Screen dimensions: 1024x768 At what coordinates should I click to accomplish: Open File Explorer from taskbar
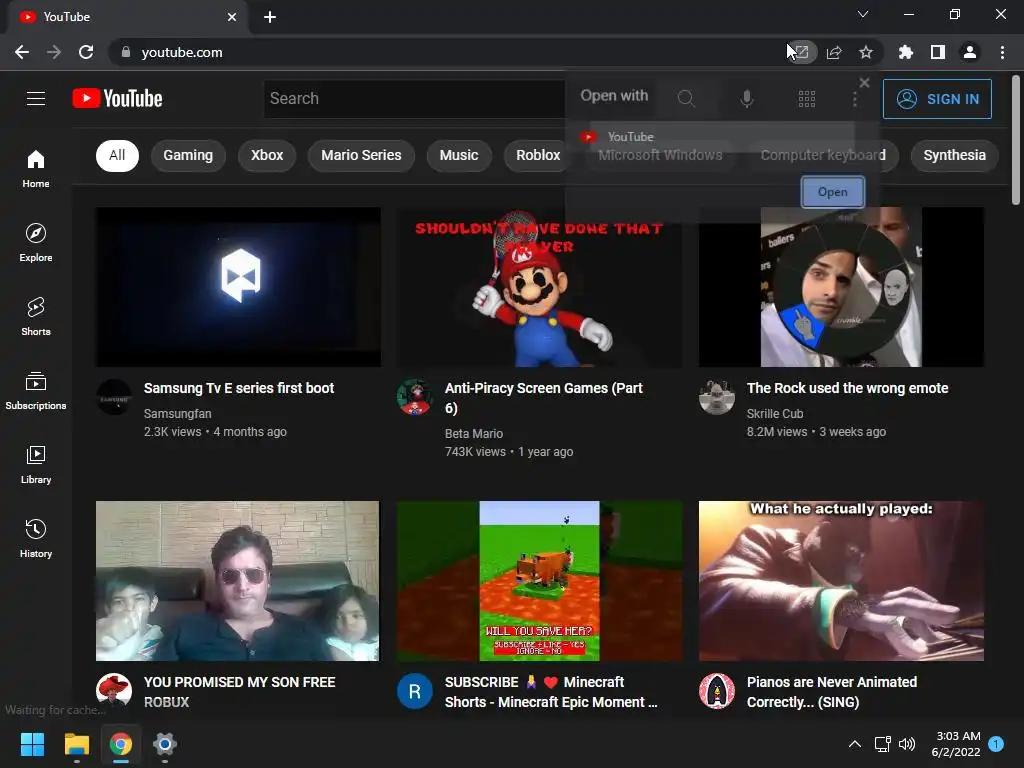point(76,744)
